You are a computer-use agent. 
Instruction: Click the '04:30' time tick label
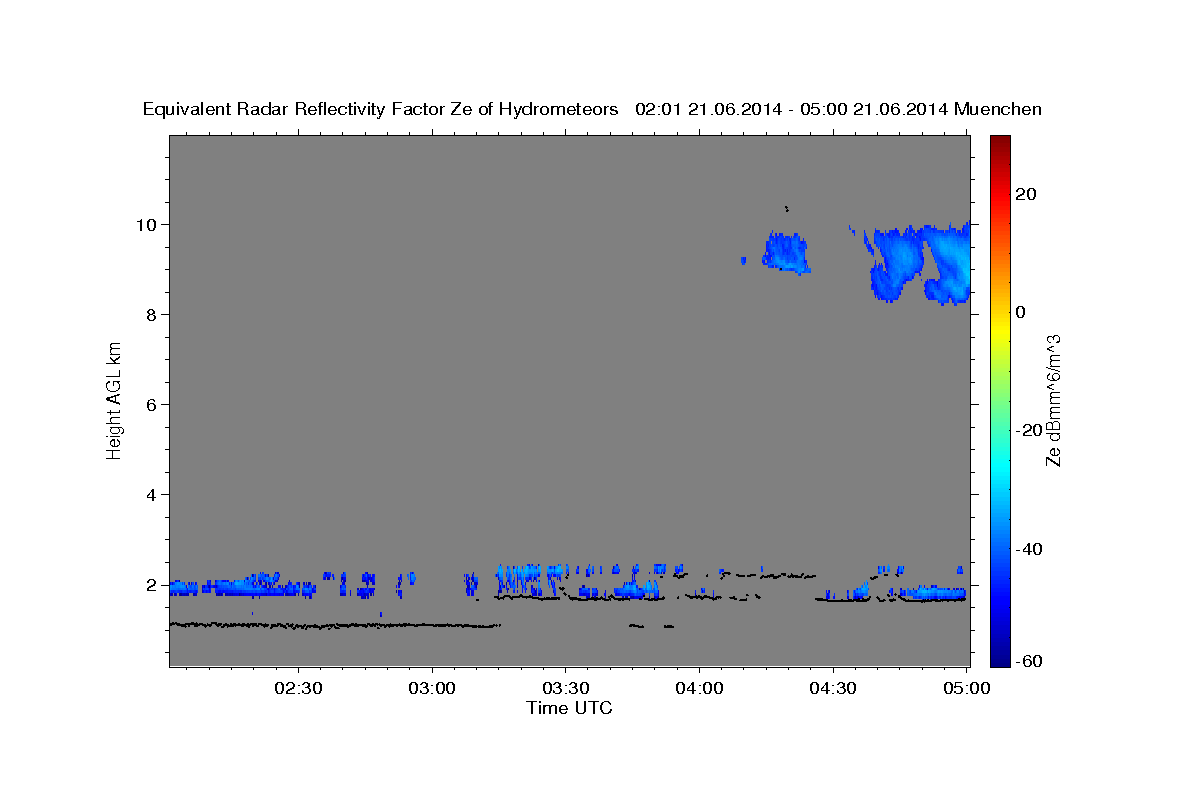pyautogui.click(x=833, y=689)
